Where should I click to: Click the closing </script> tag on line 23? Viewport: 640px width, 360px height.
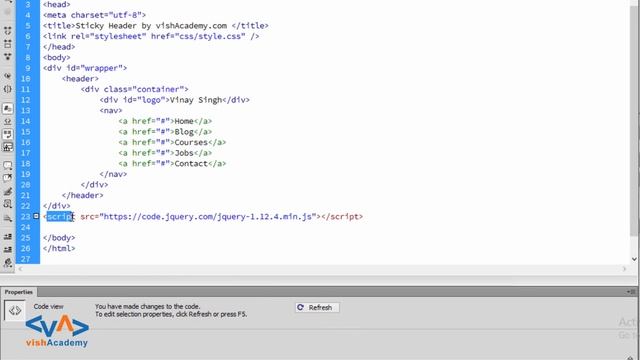tap(342, 216)
